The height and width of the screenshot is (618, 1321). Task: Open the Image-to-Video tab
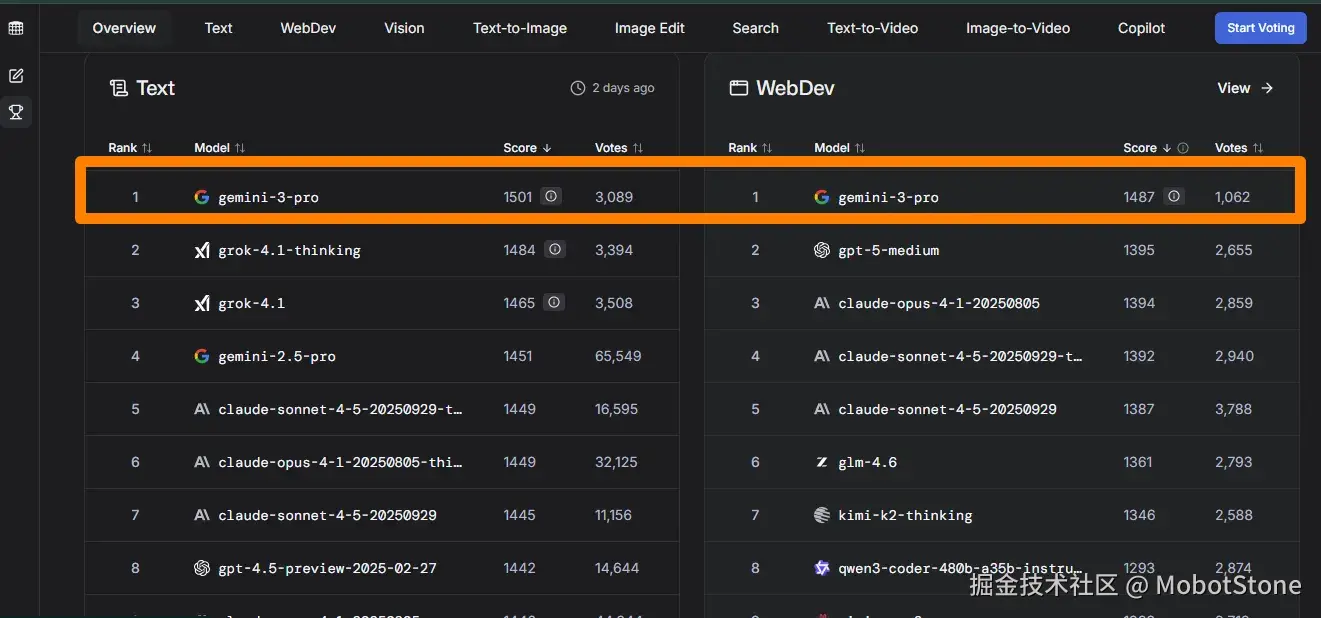tap(1018, 28)
